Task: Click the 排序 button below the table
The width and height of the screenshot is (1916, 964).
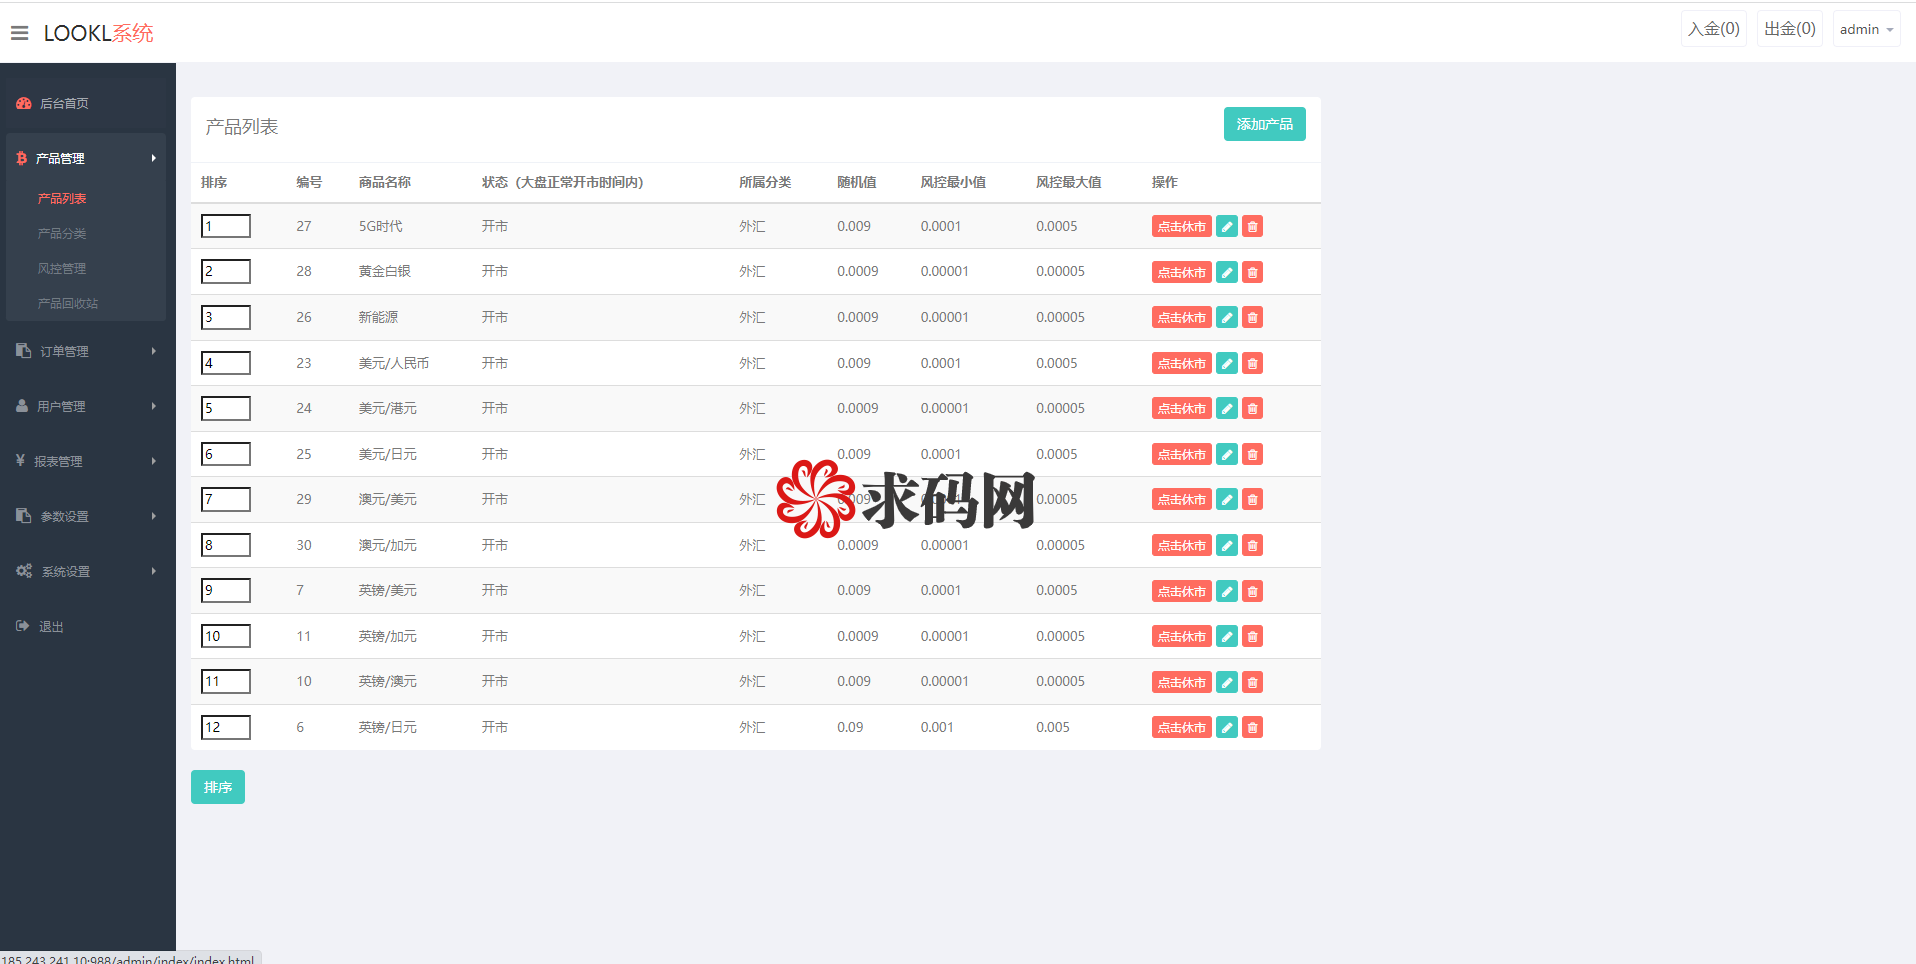Action: point(217,787)
